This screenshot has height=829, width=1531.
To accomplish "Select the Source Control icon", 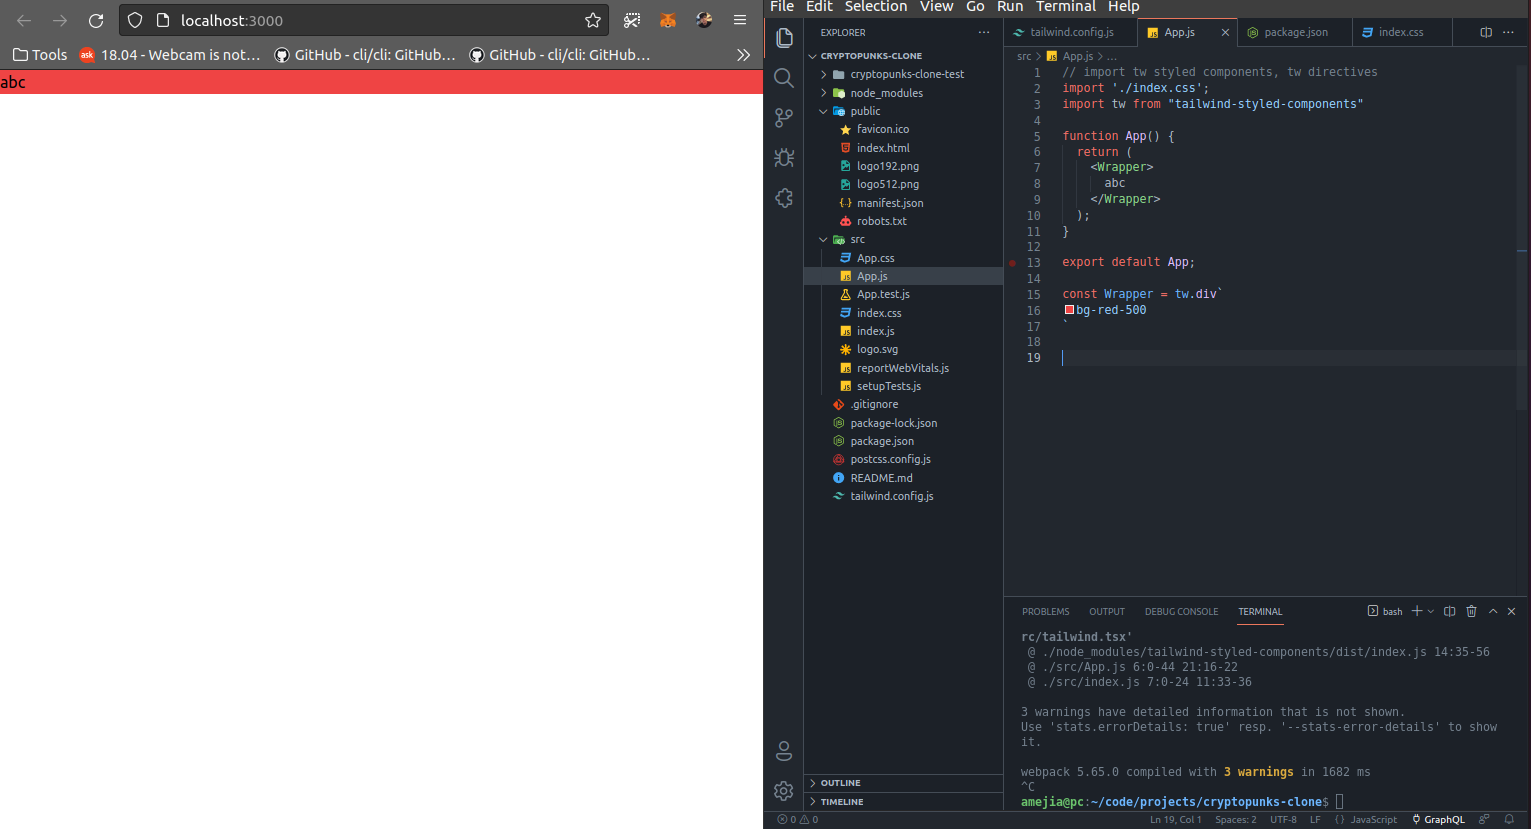I will (784, 117).
